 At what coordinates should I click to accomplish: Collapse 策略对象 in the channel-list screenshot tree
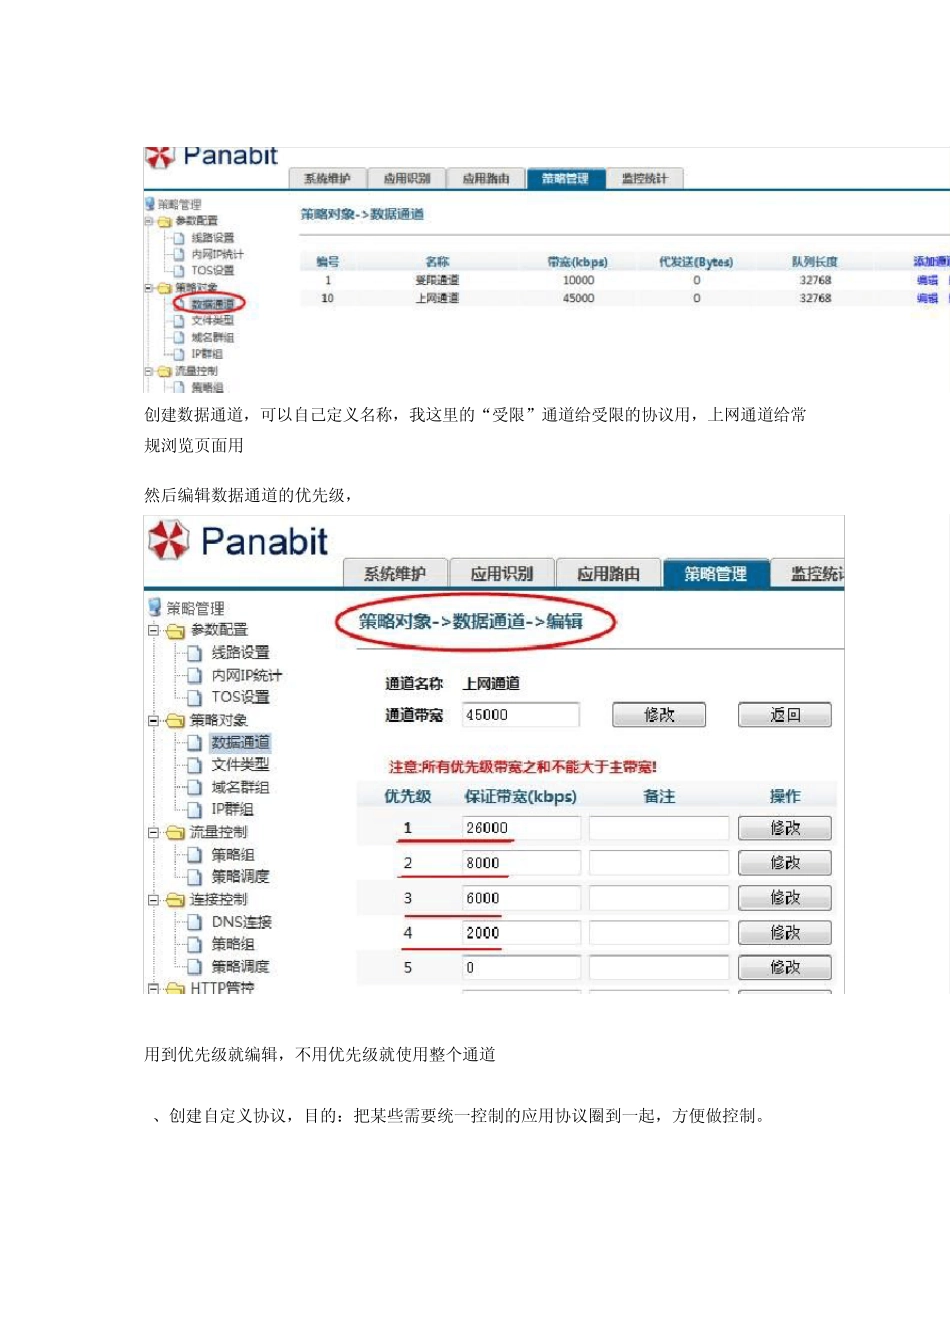[x=149, y=288]
